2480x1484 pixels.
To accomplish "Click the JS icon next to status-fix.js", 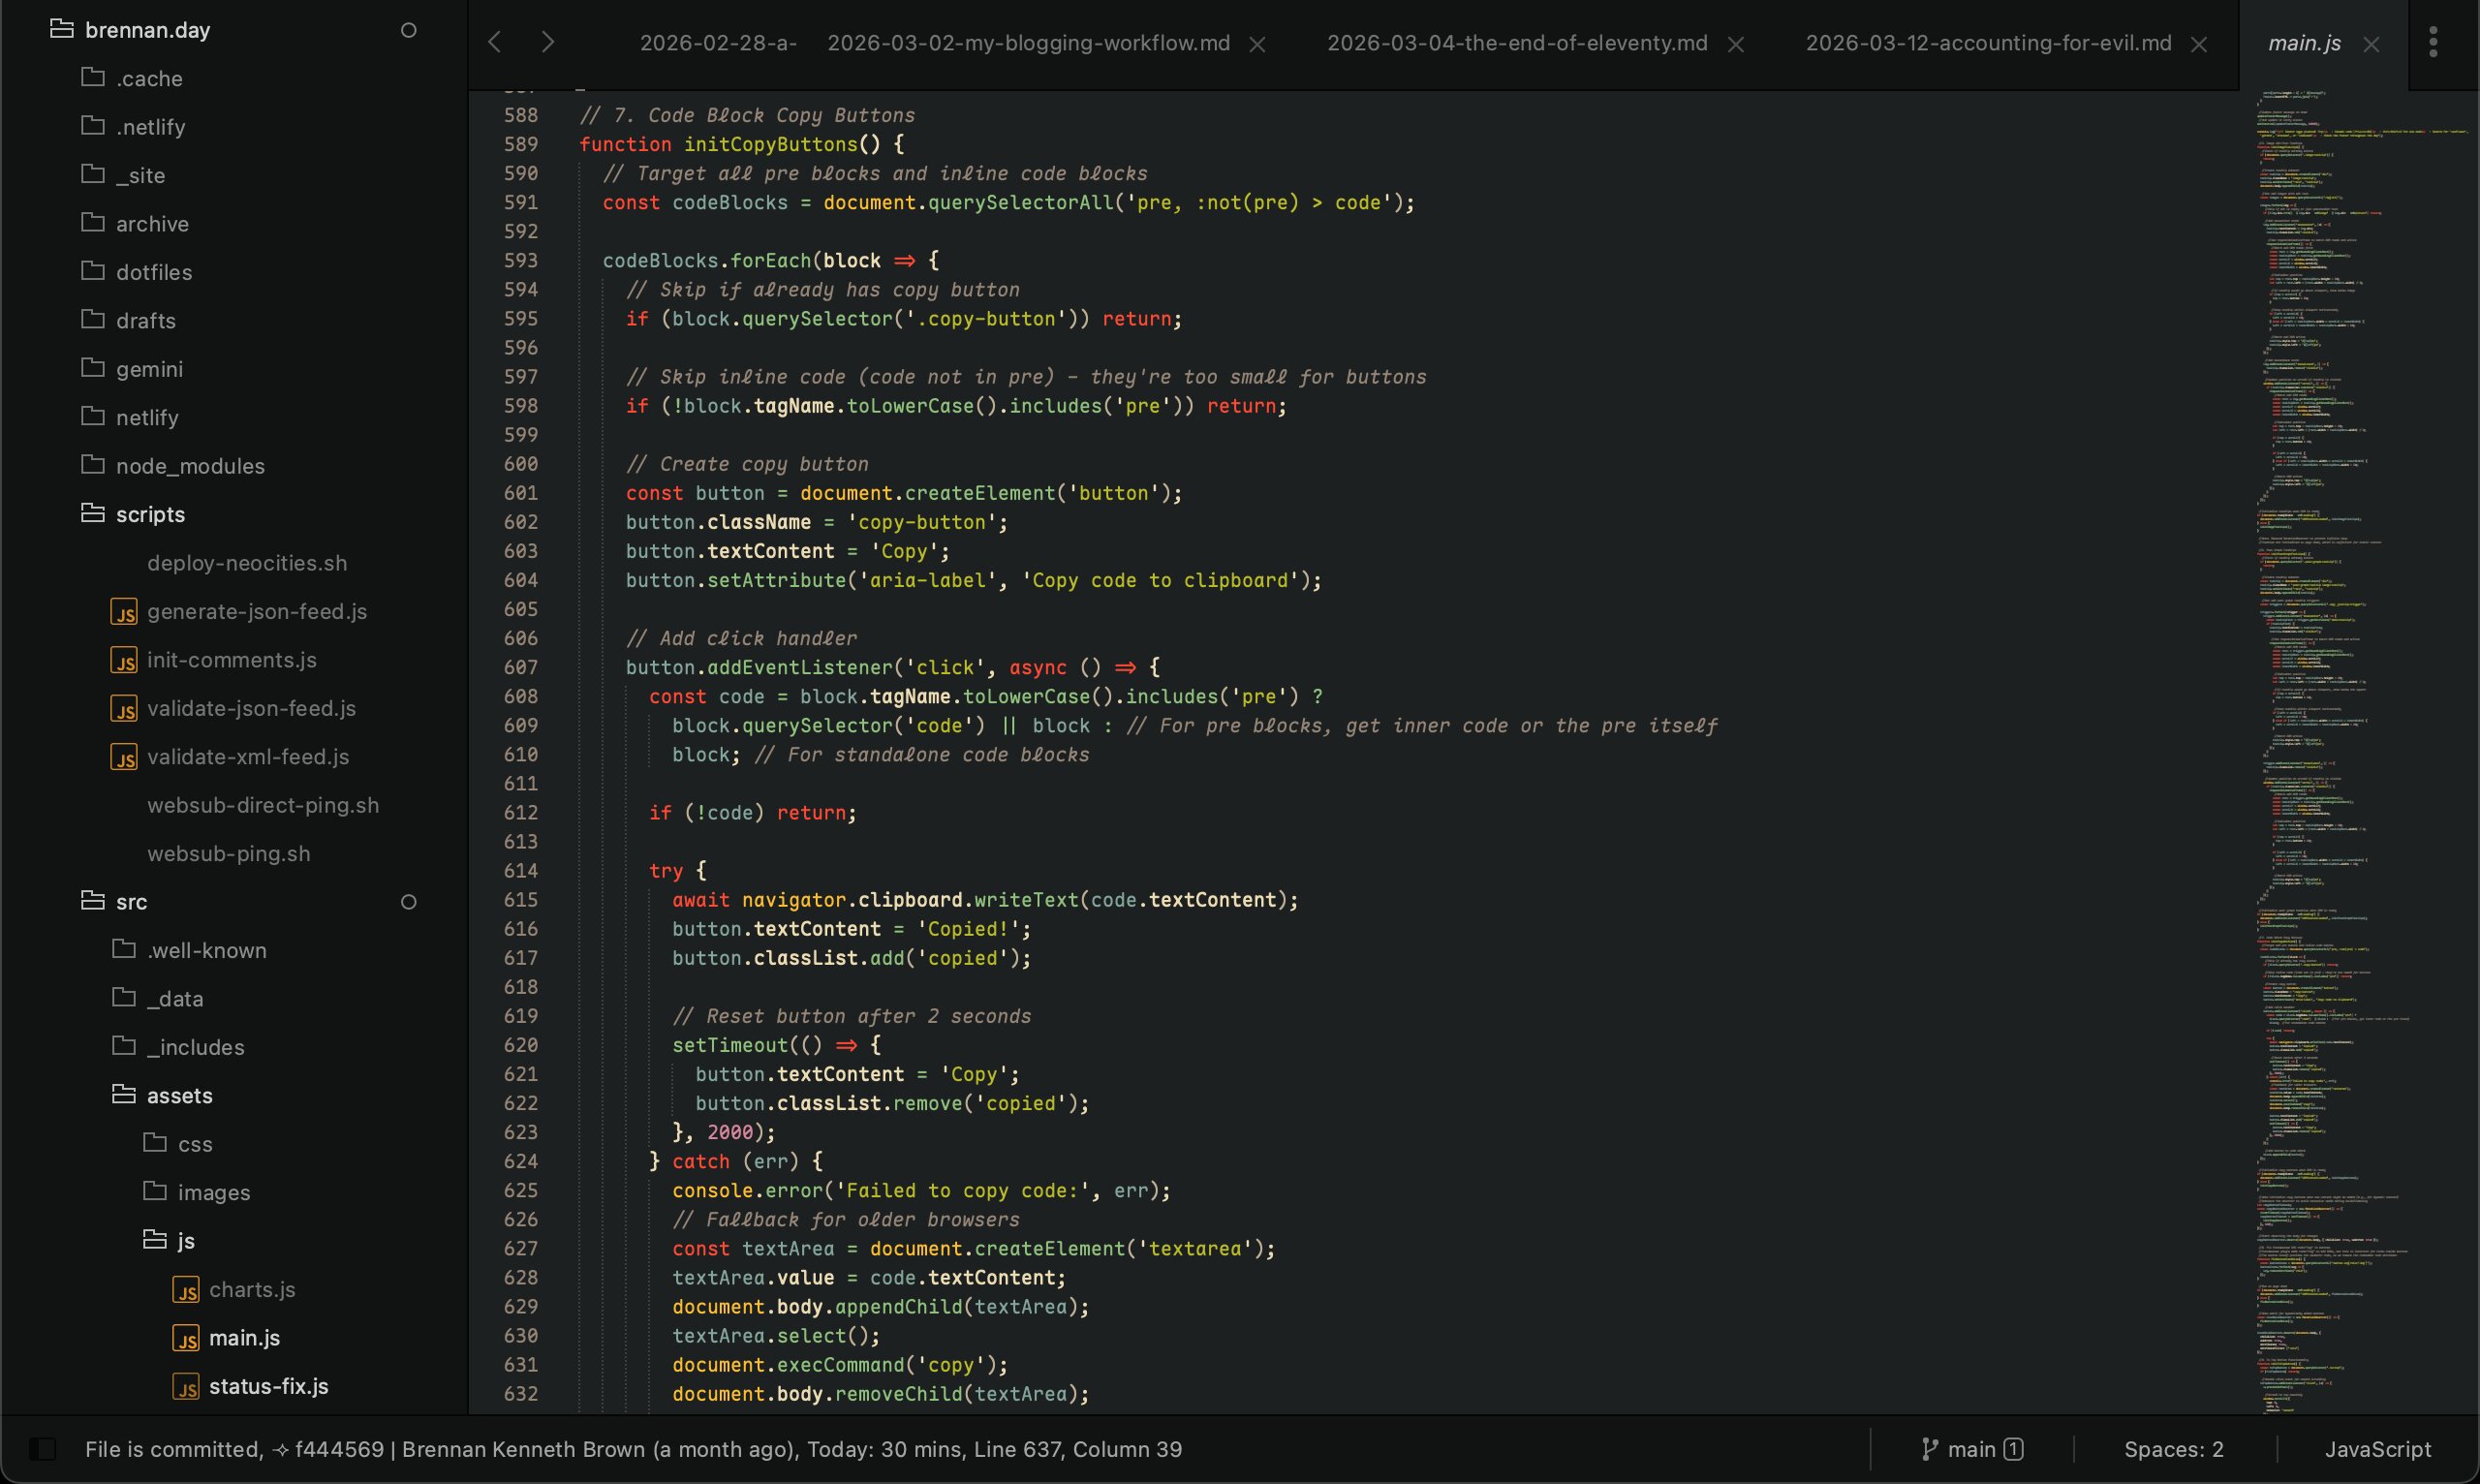I will click(186, 1386).
